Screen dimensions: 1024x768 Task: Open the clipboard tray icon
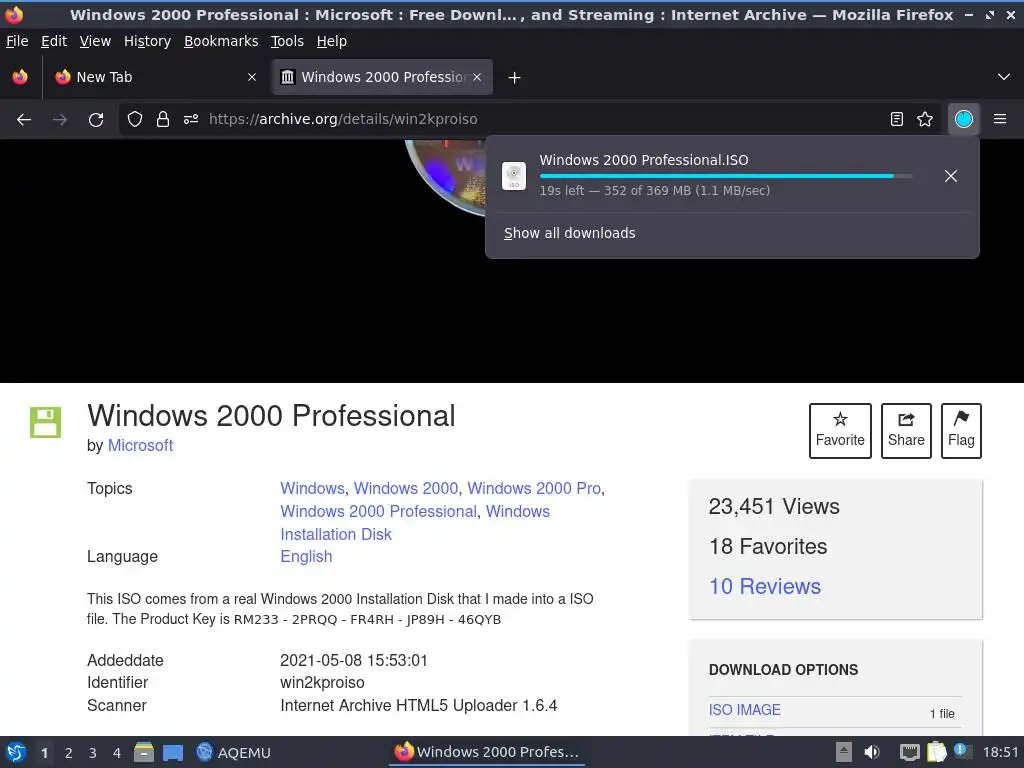(936, 752)
